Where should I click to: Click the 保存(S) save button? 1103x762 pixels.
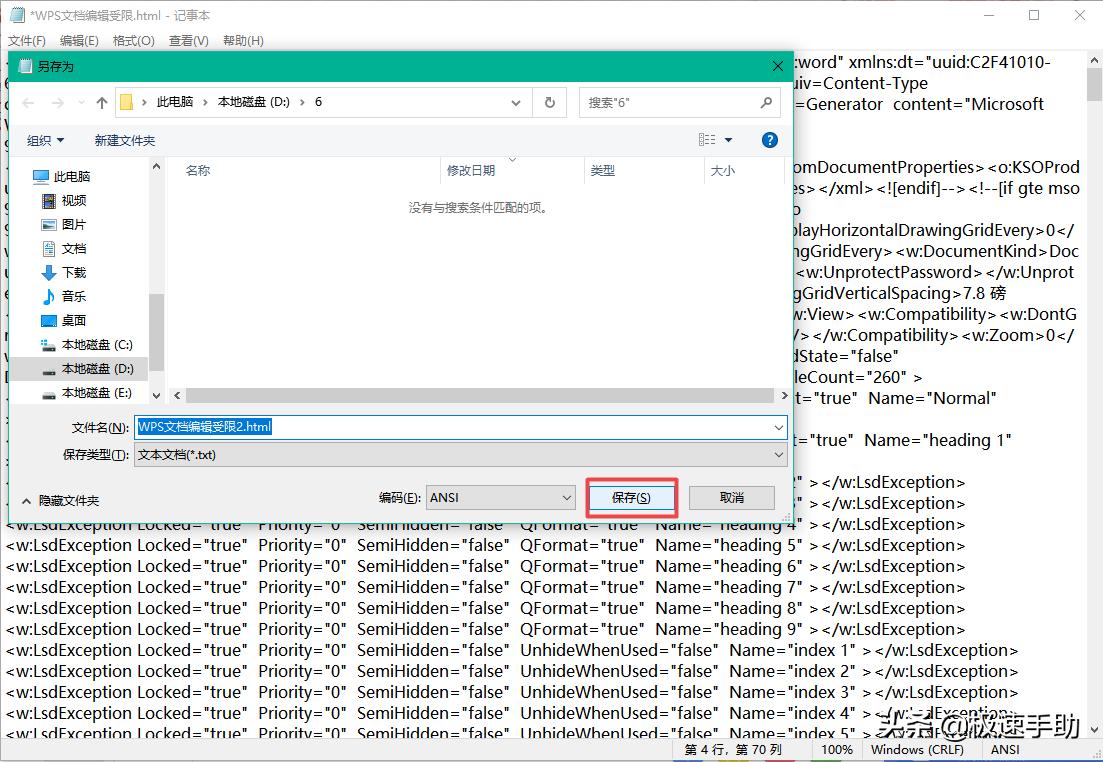tap(631, 497)
